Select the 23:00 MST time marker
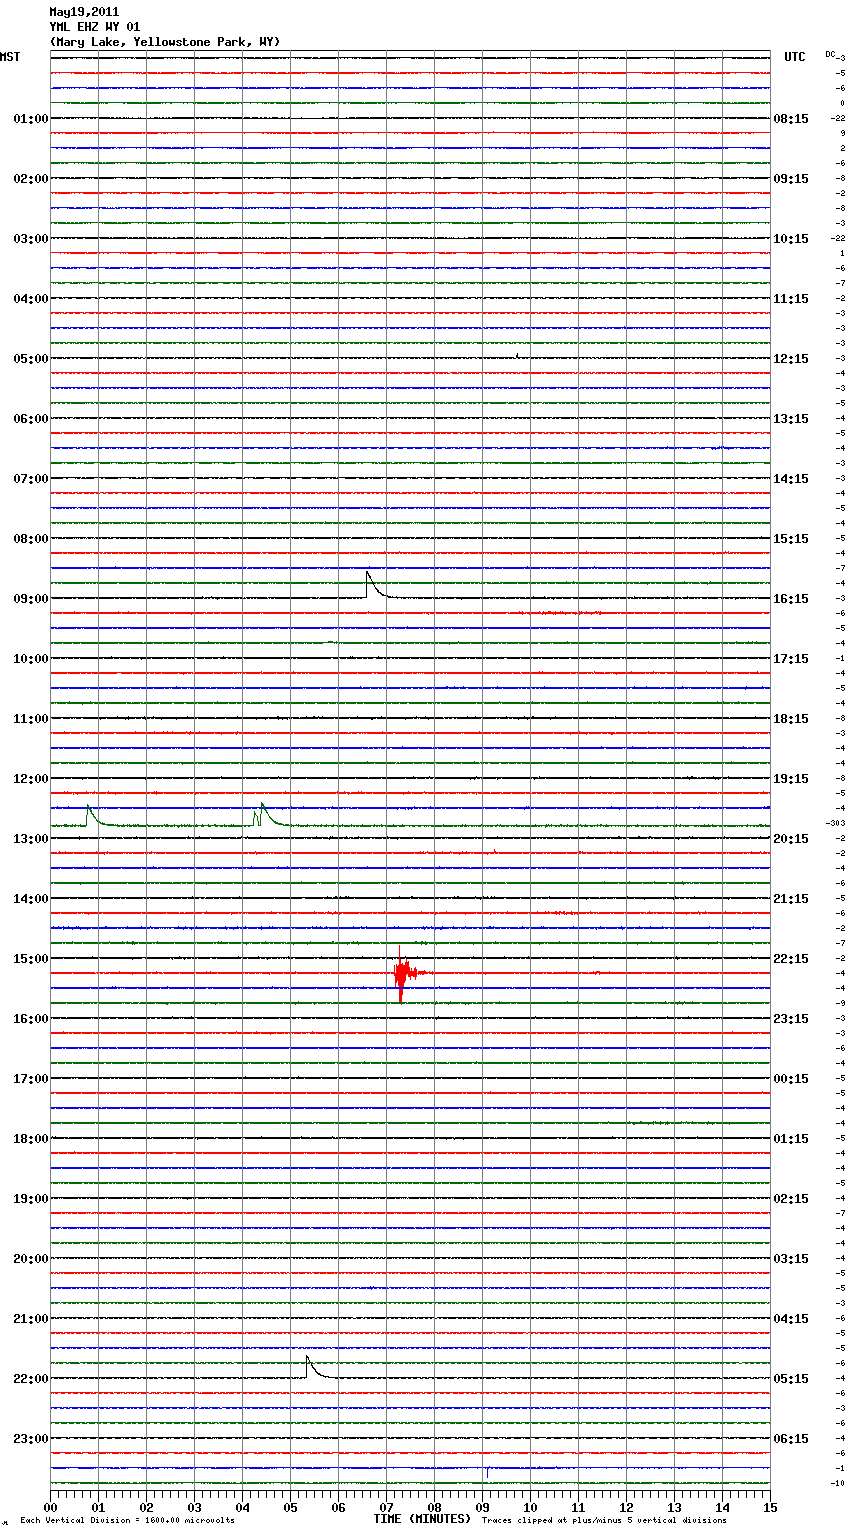 30,1439
